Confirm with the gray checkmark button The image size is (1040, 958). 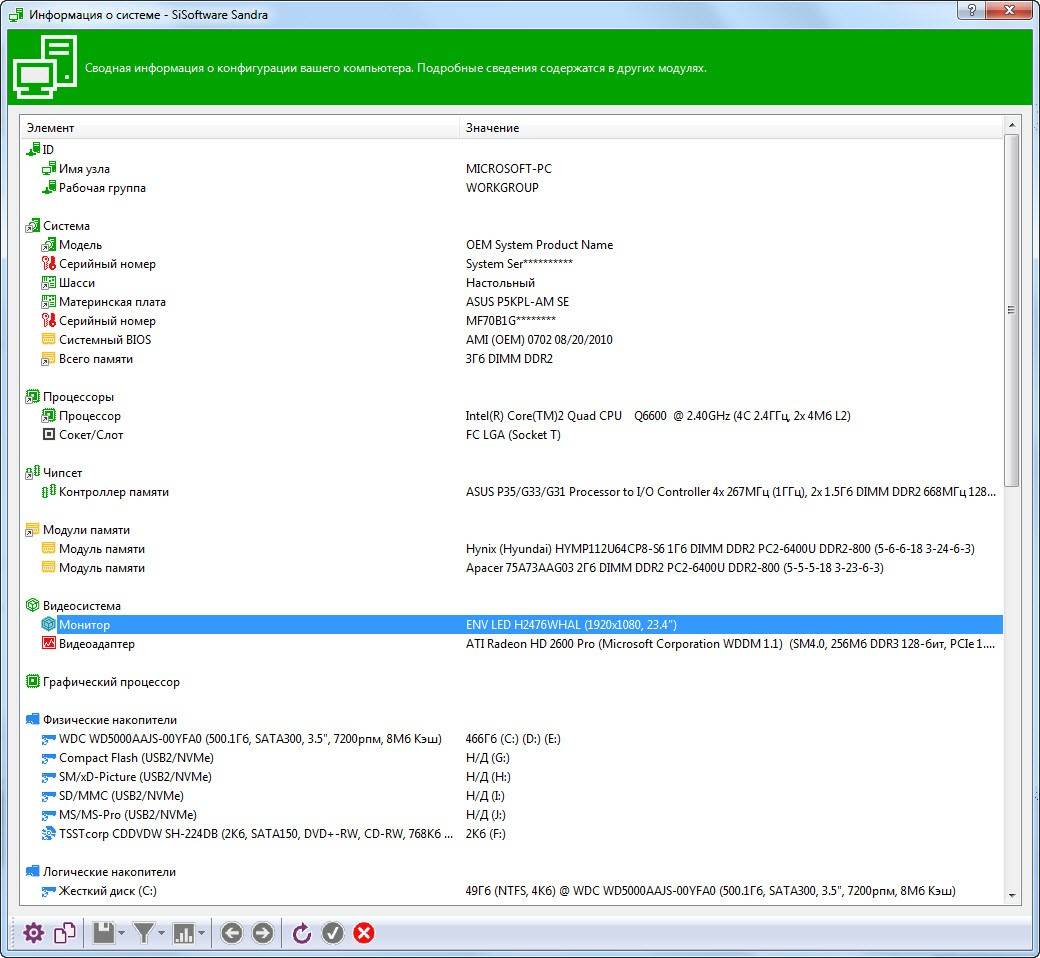coord(333,933)
